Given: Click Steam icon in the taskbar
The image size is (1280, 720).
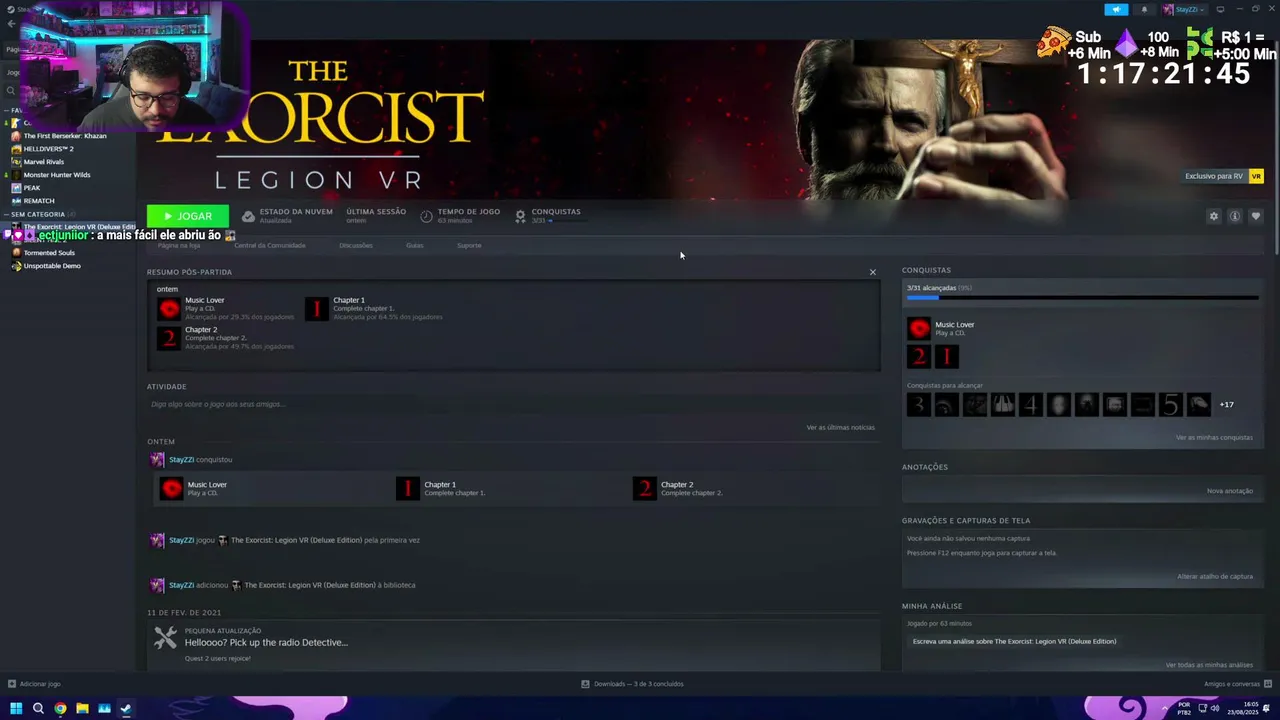Looking at the screenshot, I should (126, 708).
